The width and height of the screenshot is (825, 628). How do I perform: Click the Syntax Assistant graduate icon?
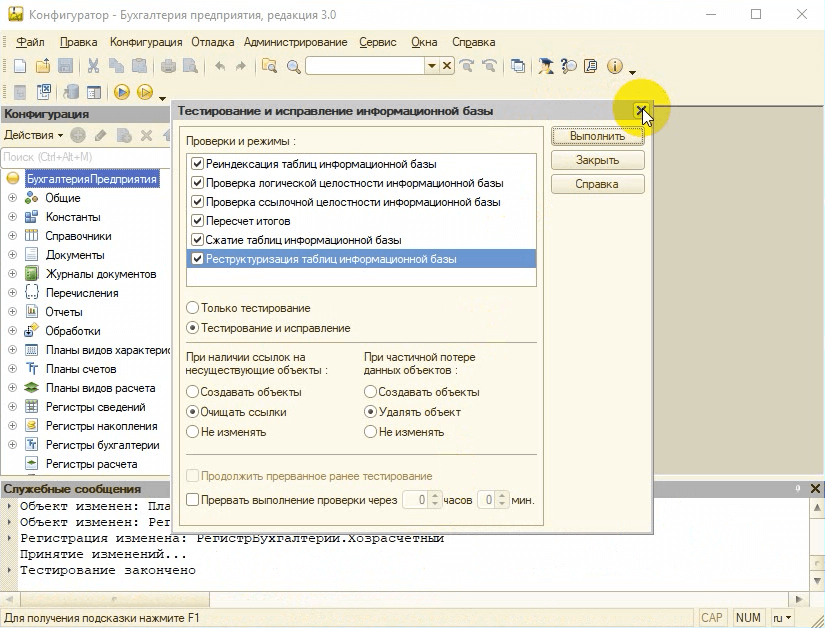546,66
